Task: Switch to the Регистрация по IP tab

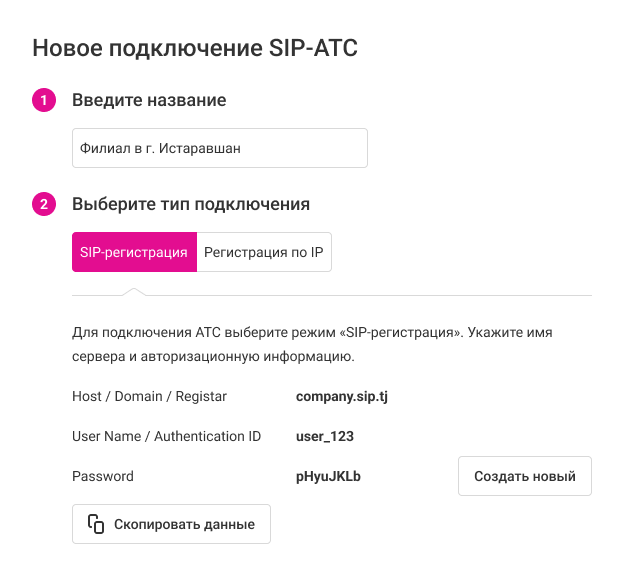Action: (x=264, y=253)
